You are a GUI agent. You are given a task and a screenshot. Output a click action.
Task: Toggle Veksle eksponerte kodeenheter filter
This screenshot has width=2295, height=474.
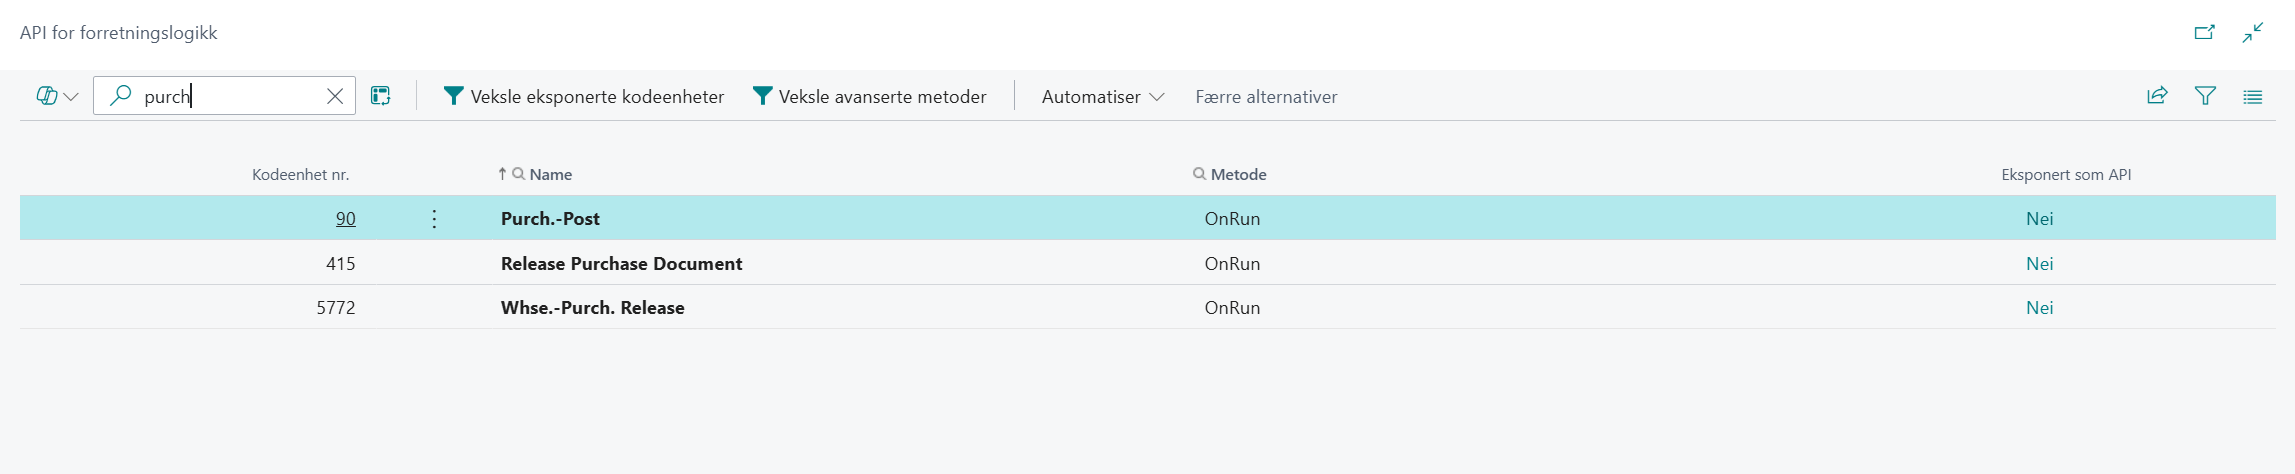point(584,96)
